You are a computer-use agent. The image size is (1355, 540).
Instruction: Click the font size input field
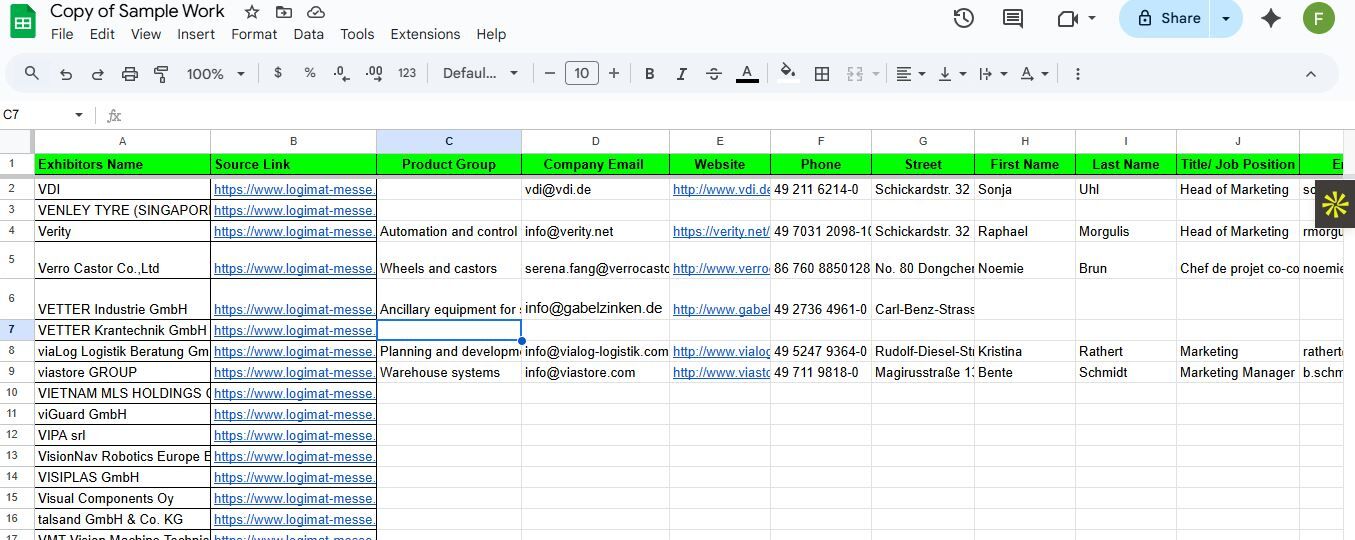point(582,73)
